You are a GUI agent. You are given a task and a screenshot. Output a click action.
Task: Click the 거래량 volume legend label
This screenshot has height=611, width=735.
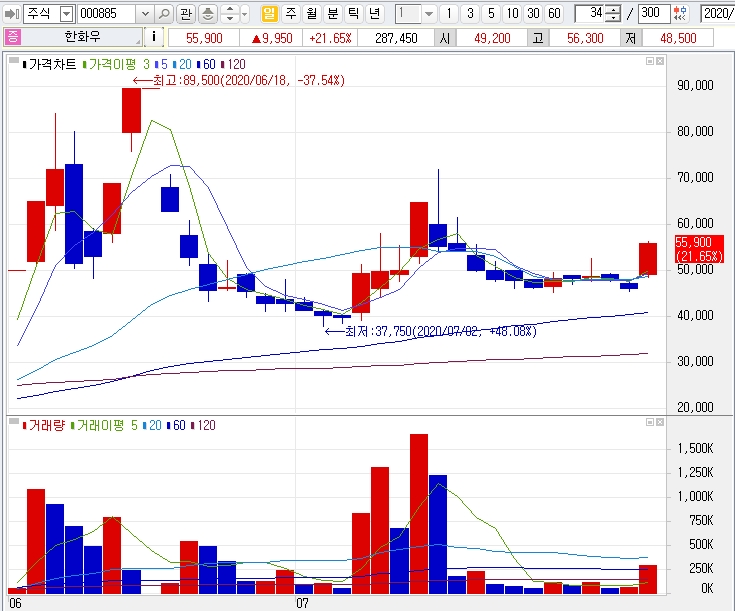tap(46, 425)
